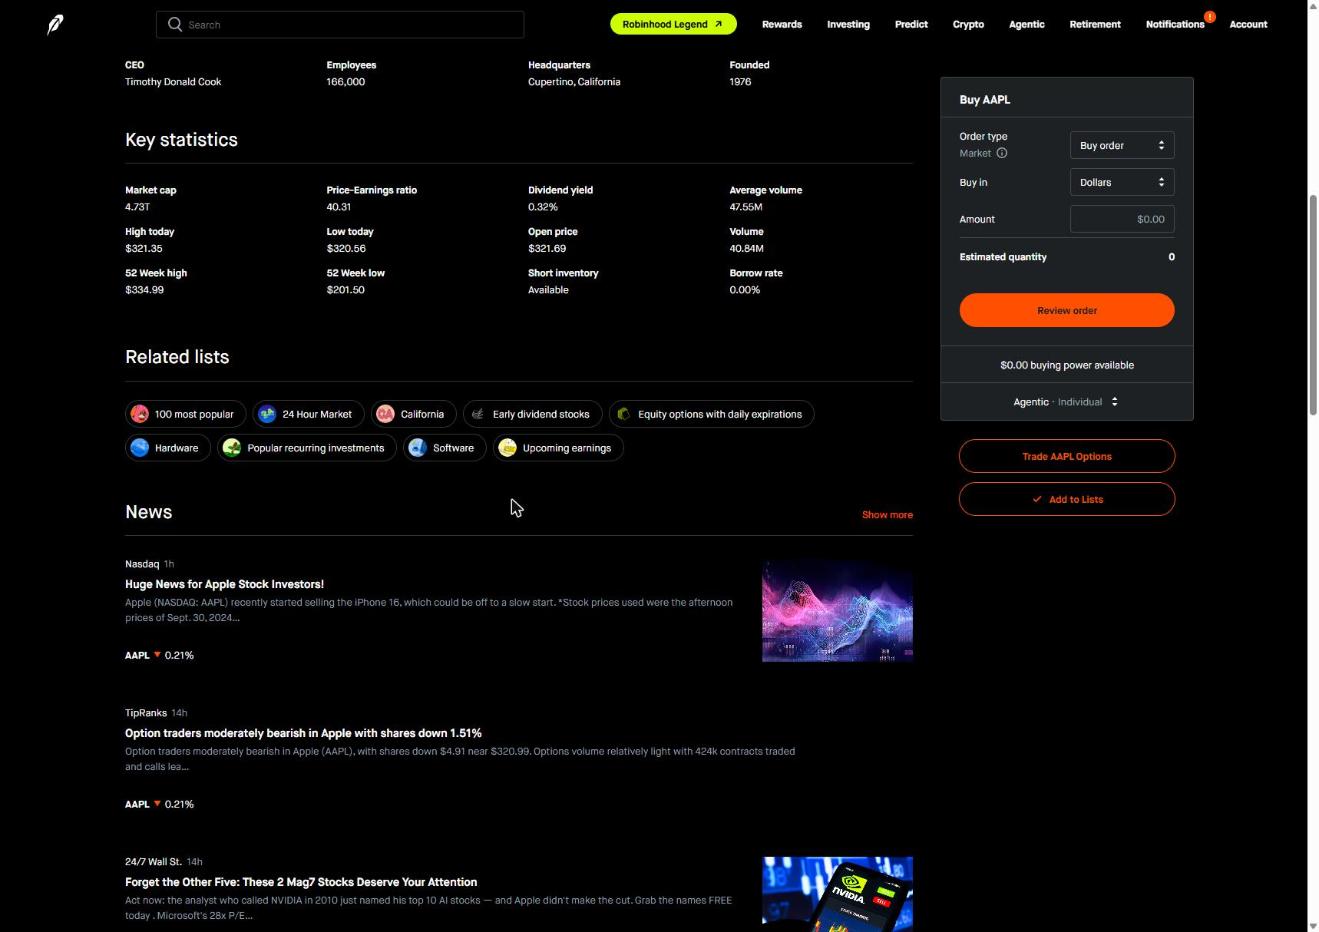Click the Amount input field
The height and width of the screenshot is (932, 1319).
(x=1122, y=219)
